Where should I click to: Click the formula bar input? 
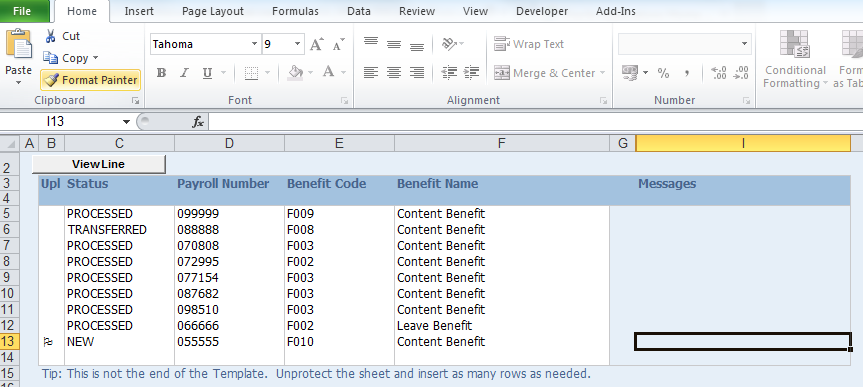tap(536, 122)
